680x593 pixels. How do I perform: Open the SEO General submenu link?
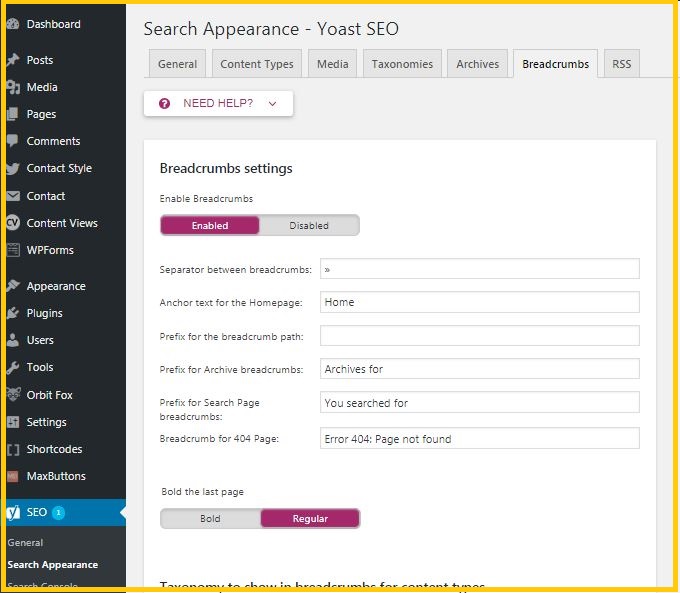pyautogui.click(x=25, y=543)
